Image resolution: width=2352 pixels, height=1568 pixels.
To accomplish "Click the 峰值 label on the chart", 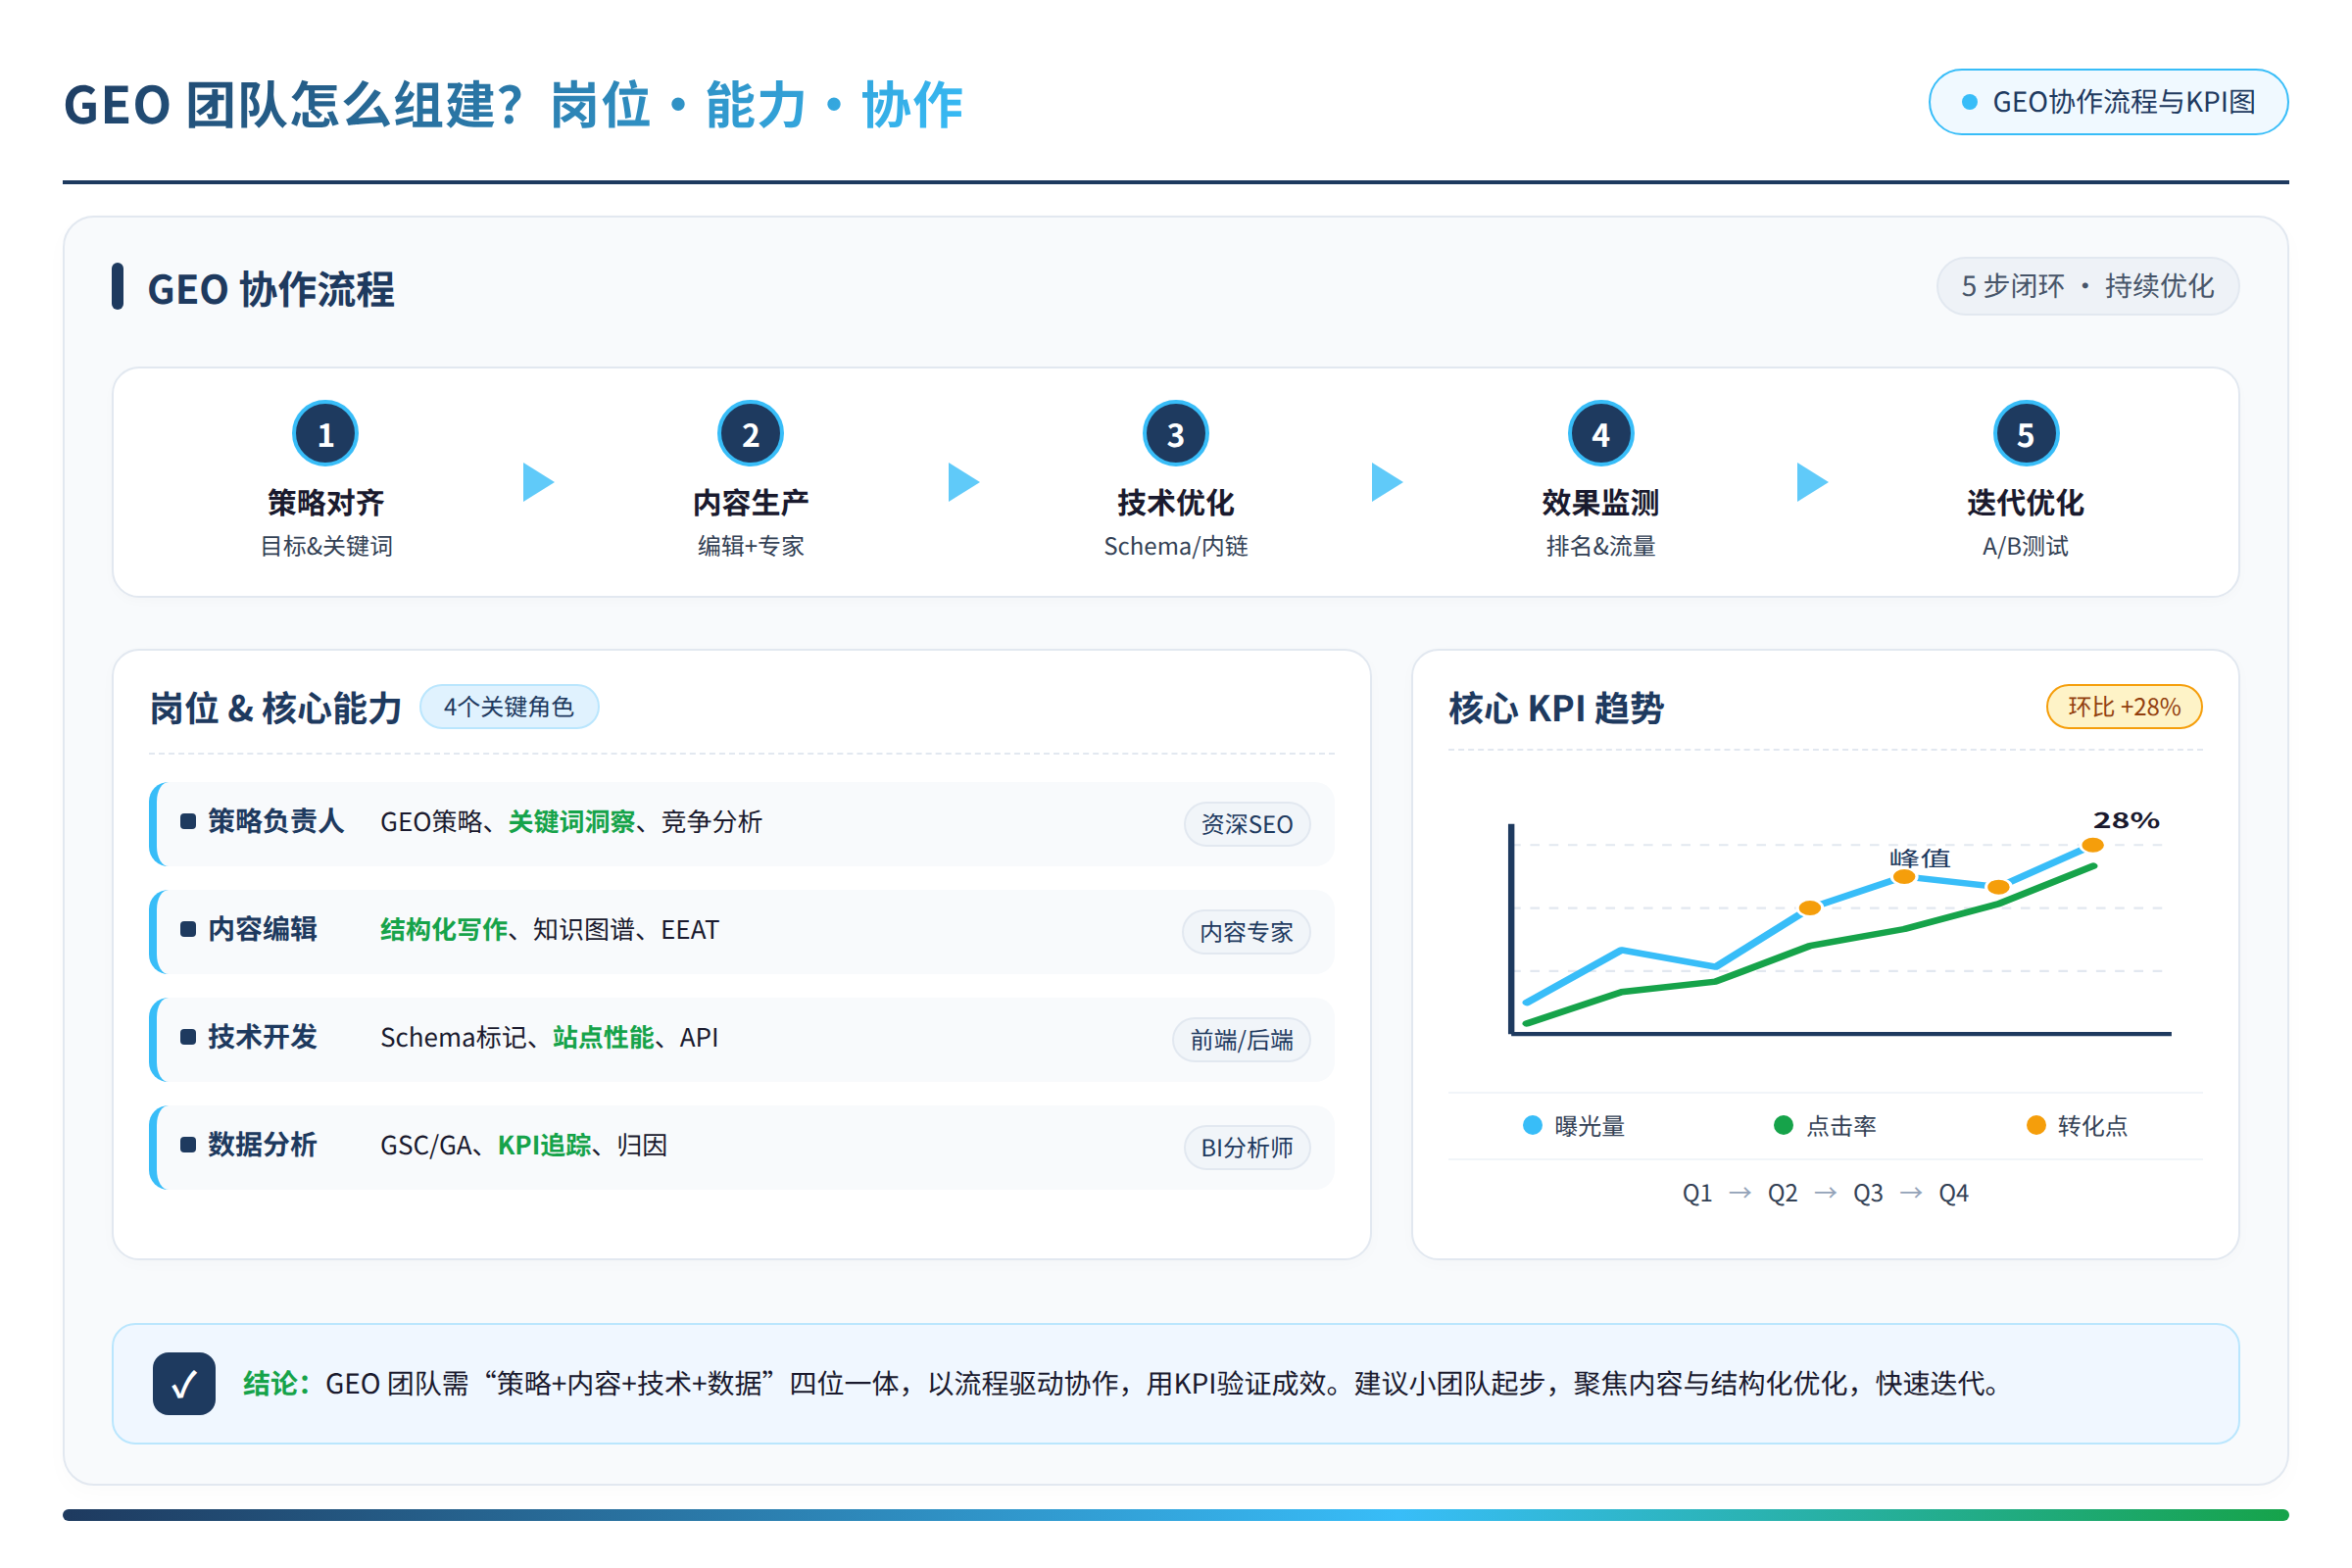I will 1919,858.
